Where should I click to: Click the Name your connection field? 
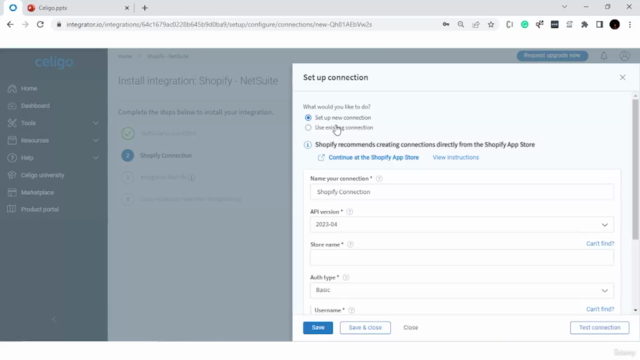[x=462, y=192]
